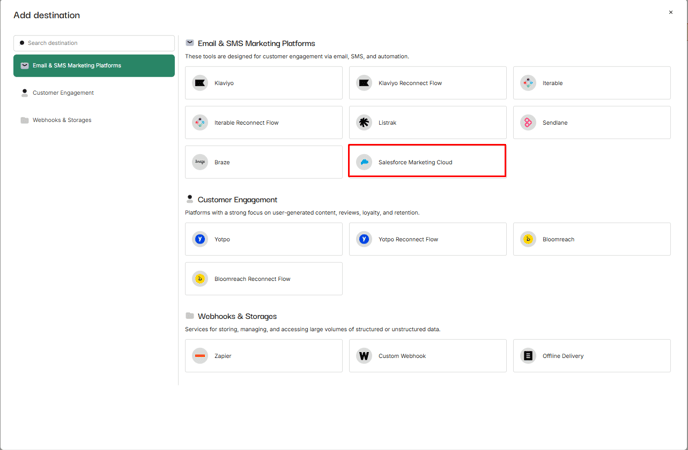Click the Klaviyo logo icon
The width and height of the screenshot is (688, 450).
tap(200, 83)
